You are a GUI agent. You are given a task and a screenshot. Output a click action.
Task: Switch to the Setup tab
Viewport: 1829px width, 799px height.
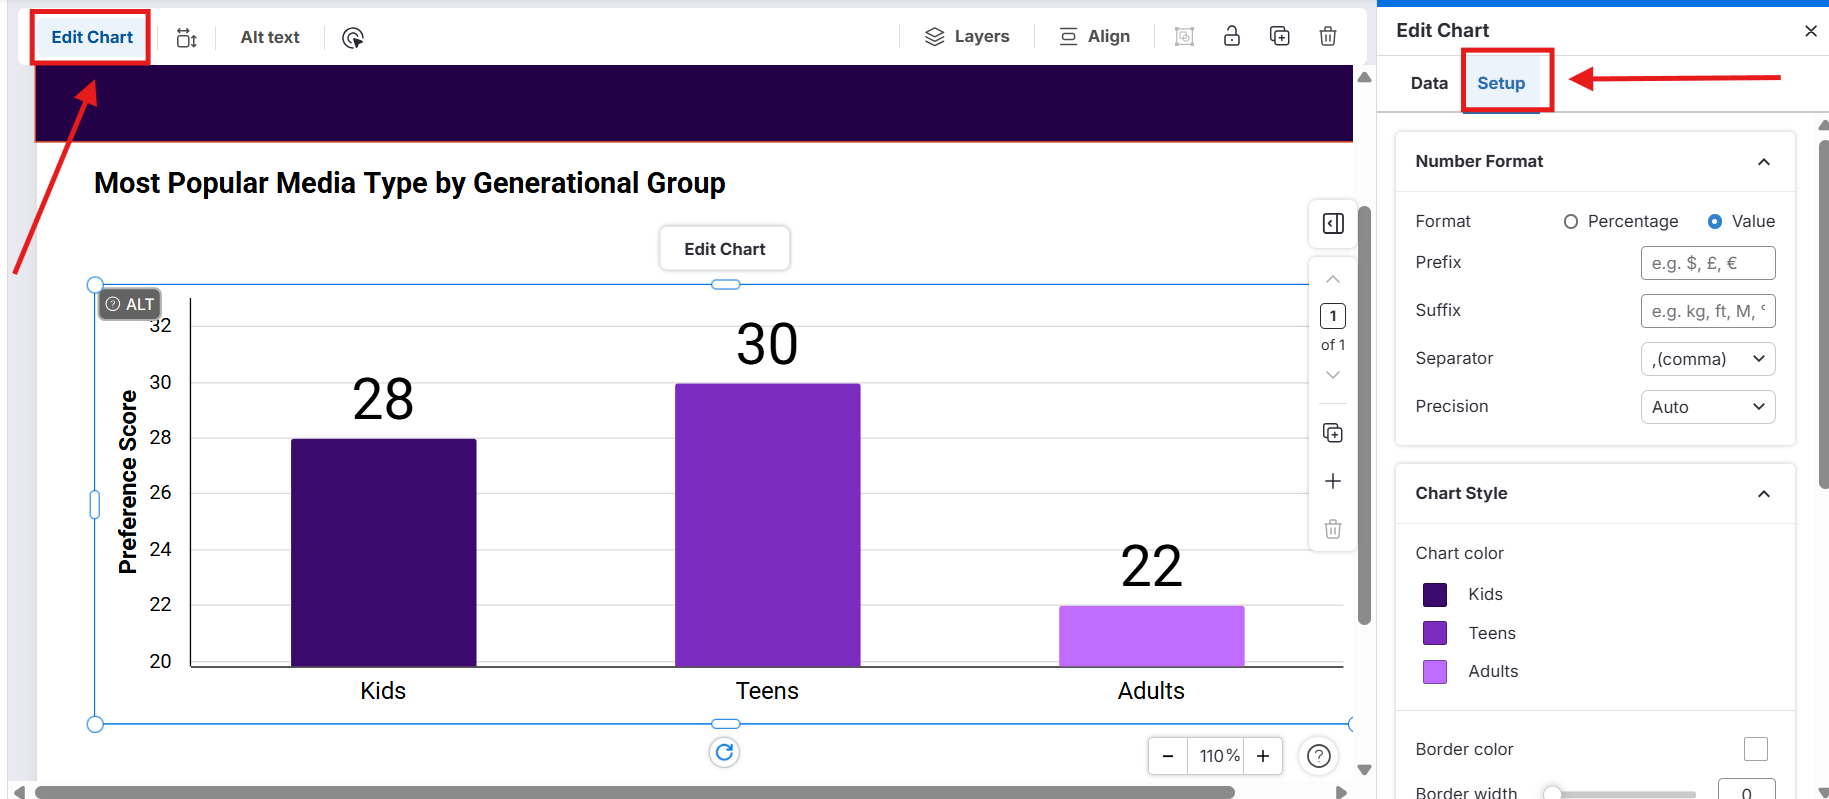(1501, 83)
